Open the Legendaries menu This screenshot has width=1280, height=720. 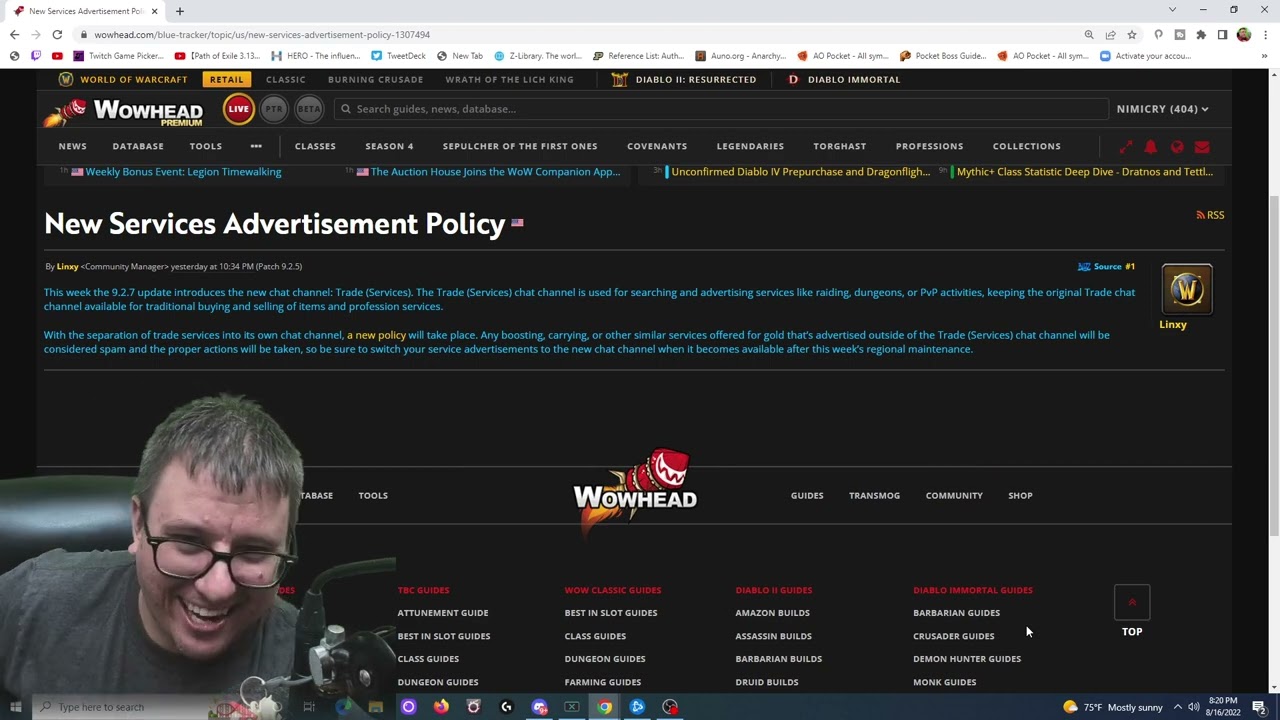(x=750, y=146)
